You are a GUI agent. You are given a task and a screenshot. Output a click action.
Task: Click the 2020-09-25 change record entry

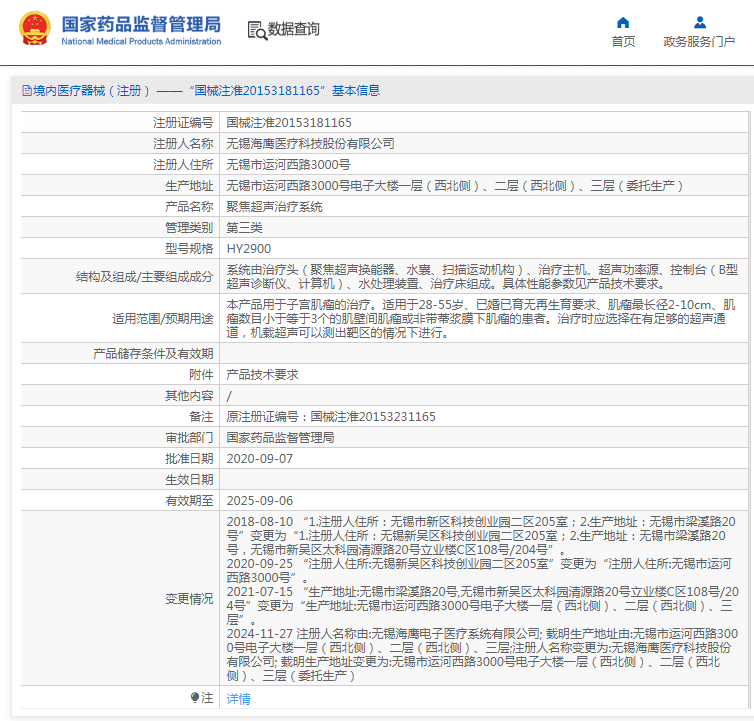tap(479, 570)
